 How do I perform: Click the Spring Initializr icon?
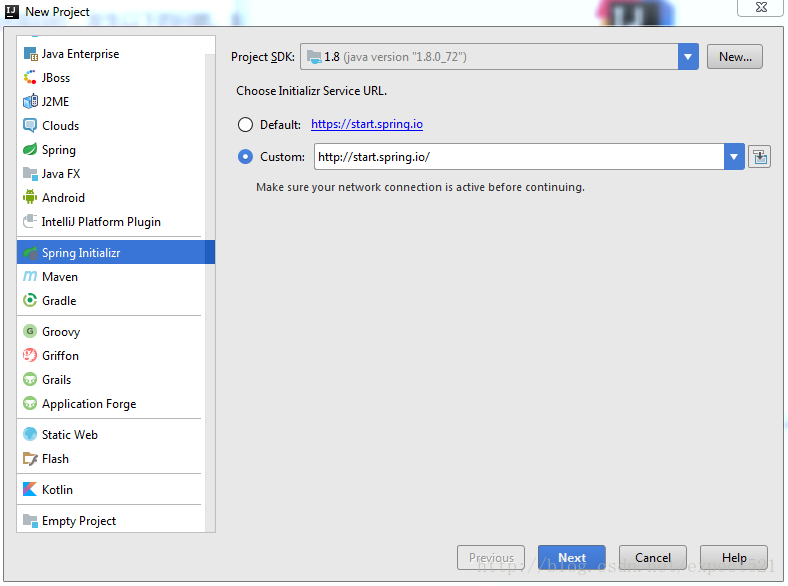coord(30,252)
